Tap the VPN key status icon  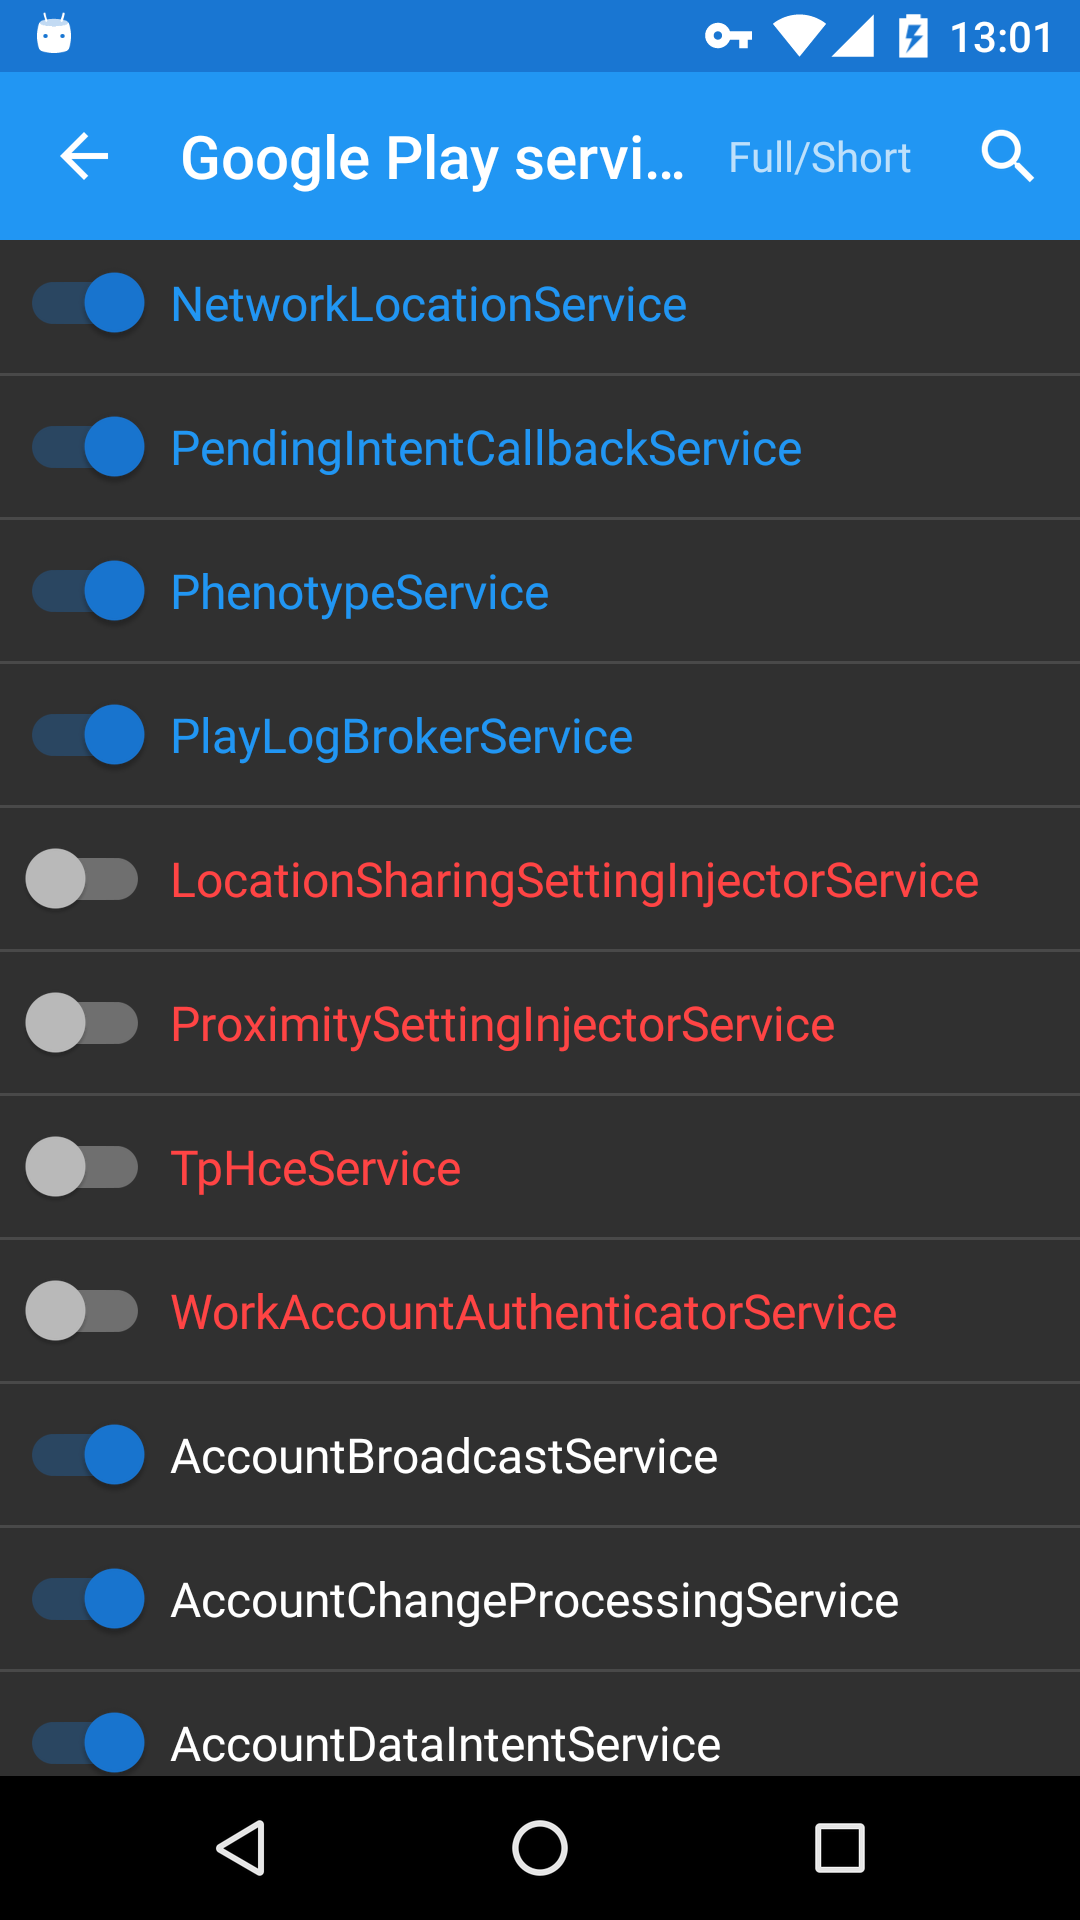pyautogui.click(x=728, y=37)
